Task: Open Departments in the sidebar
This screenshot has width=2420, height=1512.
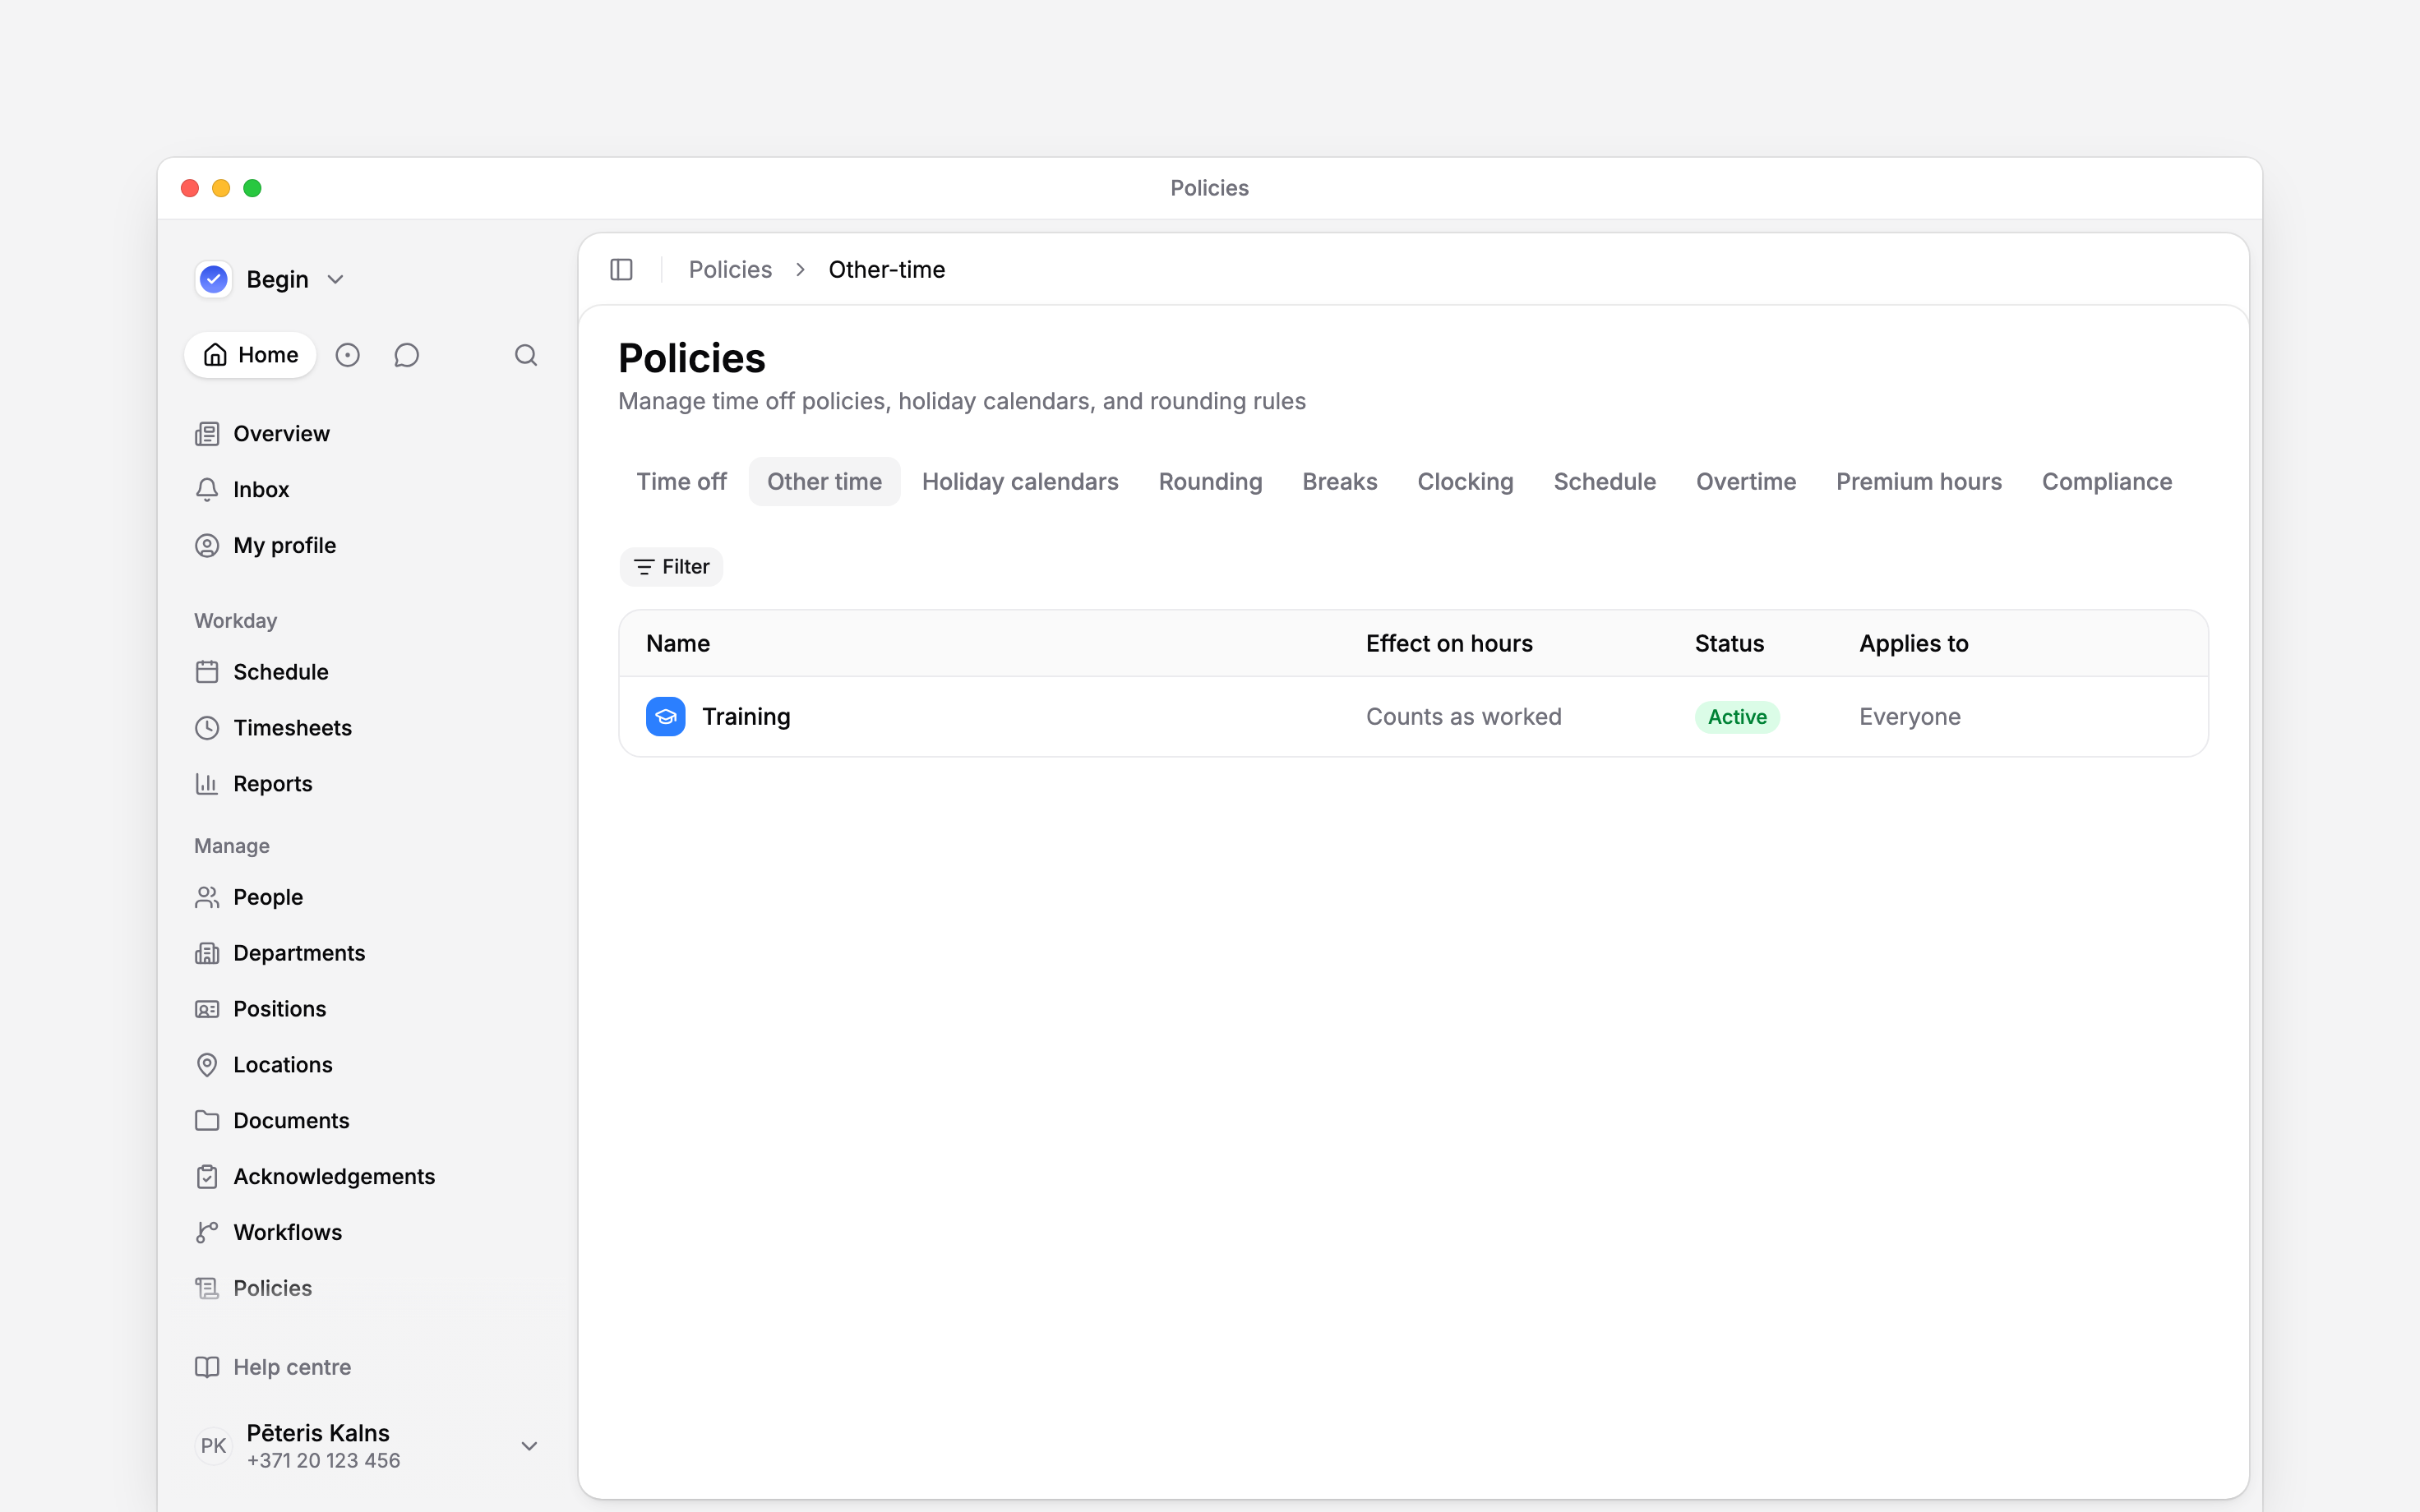Action: pyautogui.click(x=367, y=953)
